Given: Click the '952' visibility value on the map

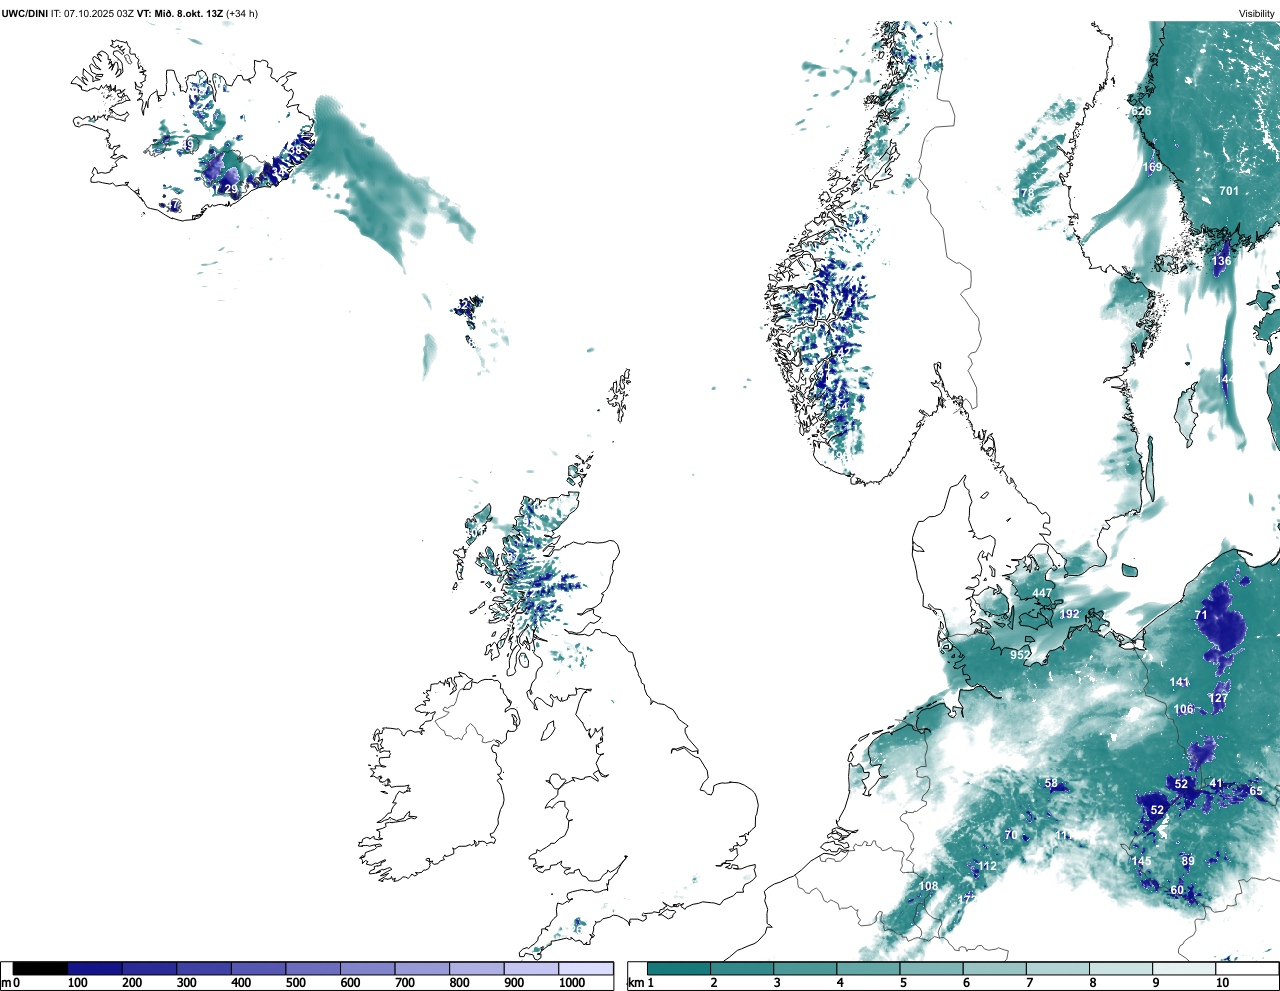Looking at the screenshot, I should [x=1020, y=655].
